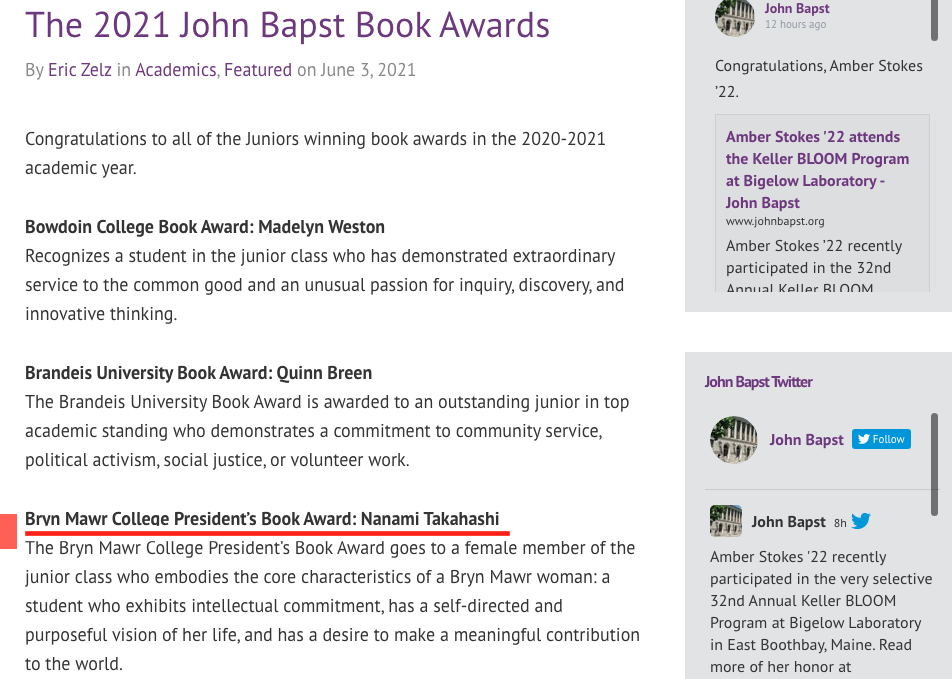Click the Facebook feed scrollbar
952x679 pixels.
(934, 21)
